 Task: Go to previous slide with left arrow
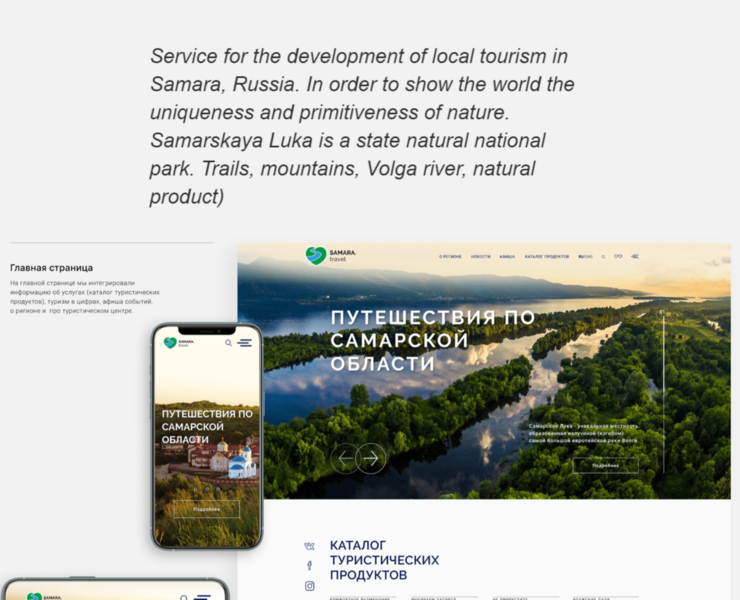pyautogui.click(x=345, y=458)
